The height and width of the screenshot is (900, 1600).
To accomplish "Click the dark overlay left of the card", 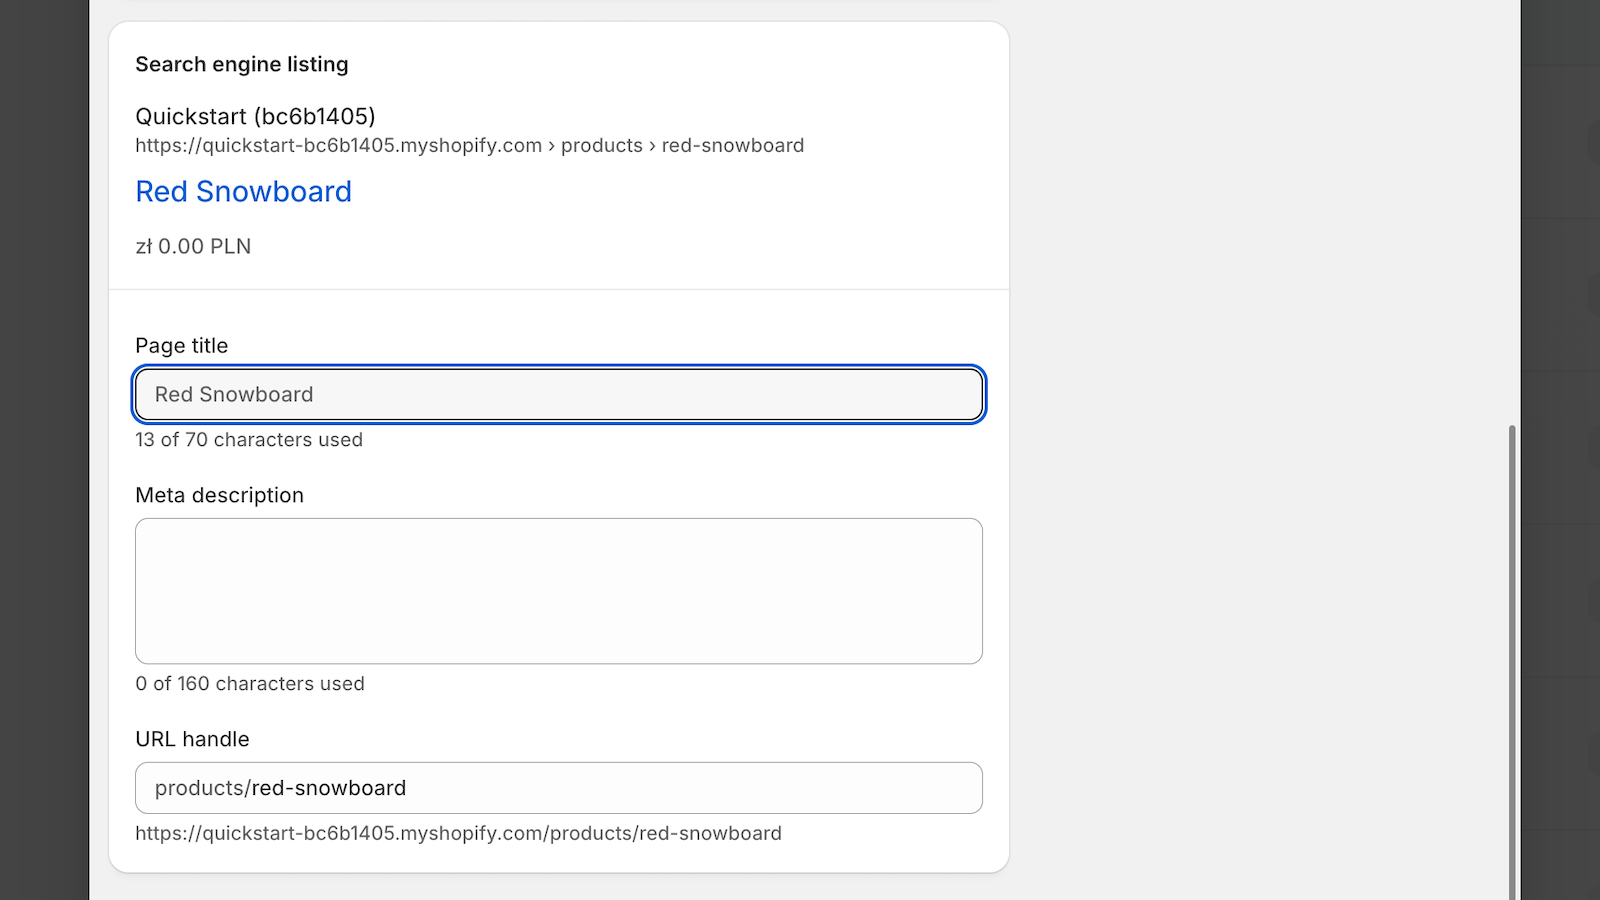I will pos(44,450).
